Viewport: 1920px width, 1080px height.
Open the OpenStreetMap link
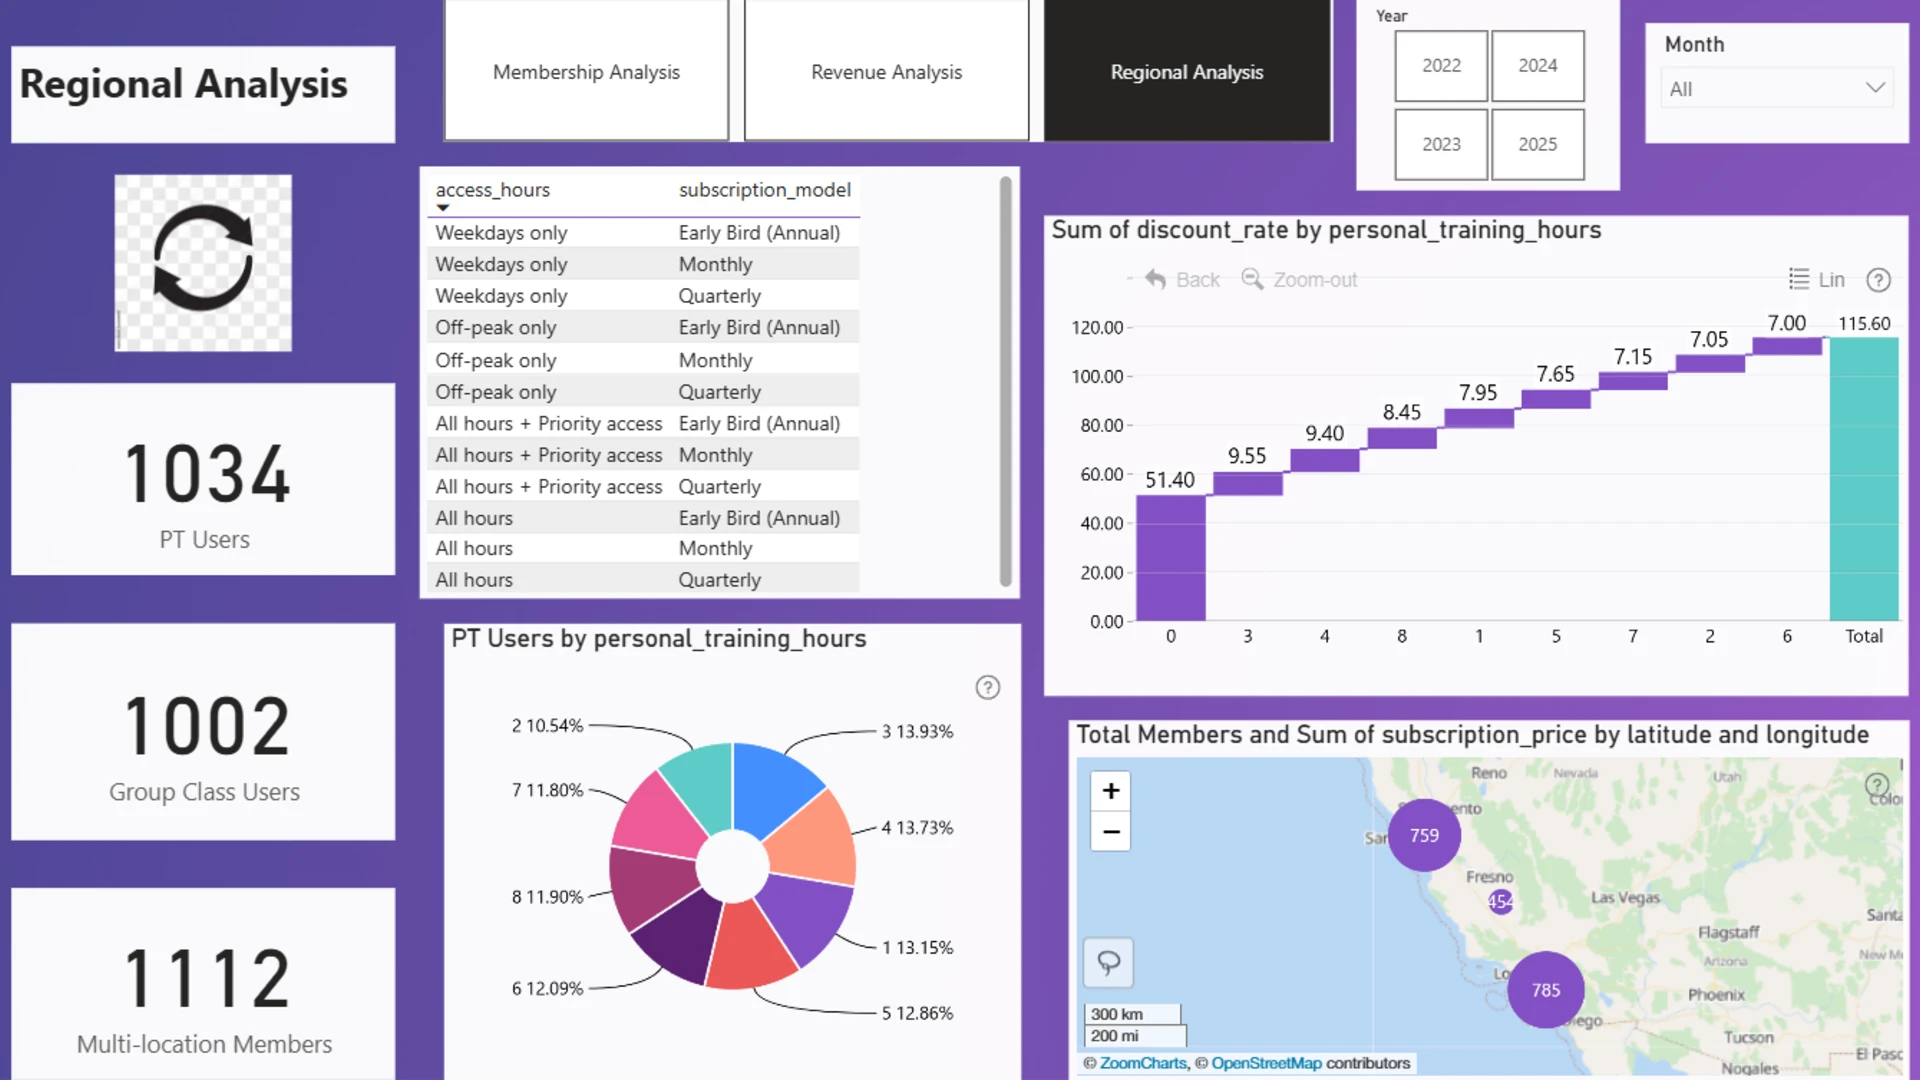(x=1266, y=1063)
